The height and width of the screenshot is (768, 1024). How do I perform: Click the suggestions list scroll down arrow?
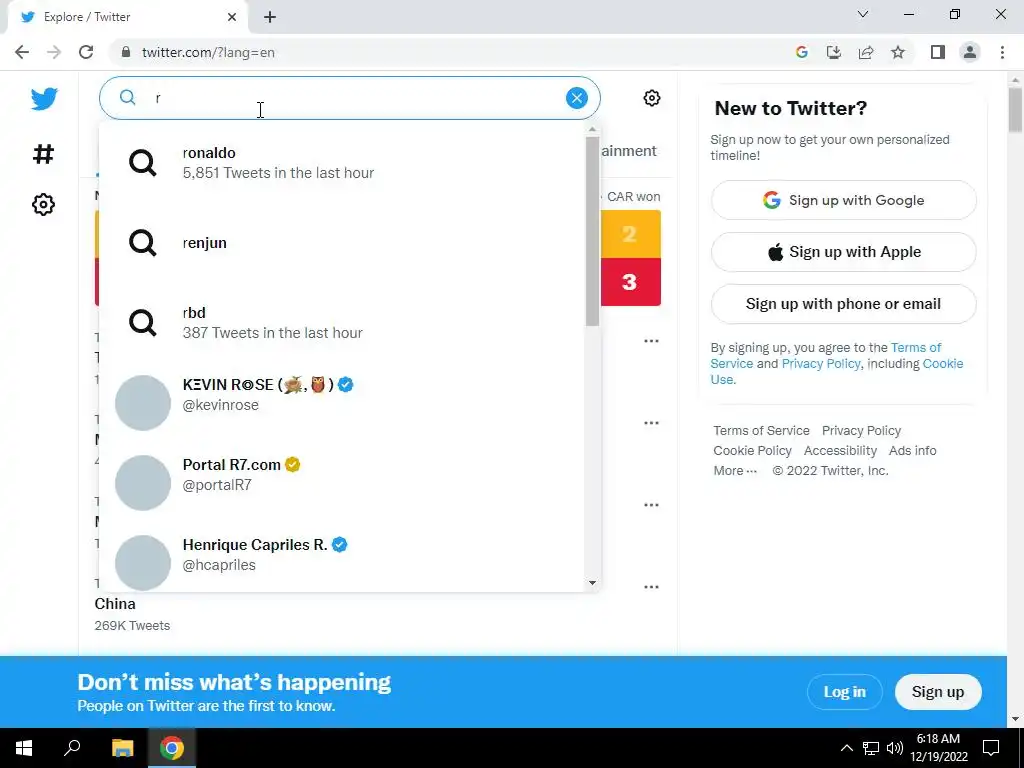point(592,583)
